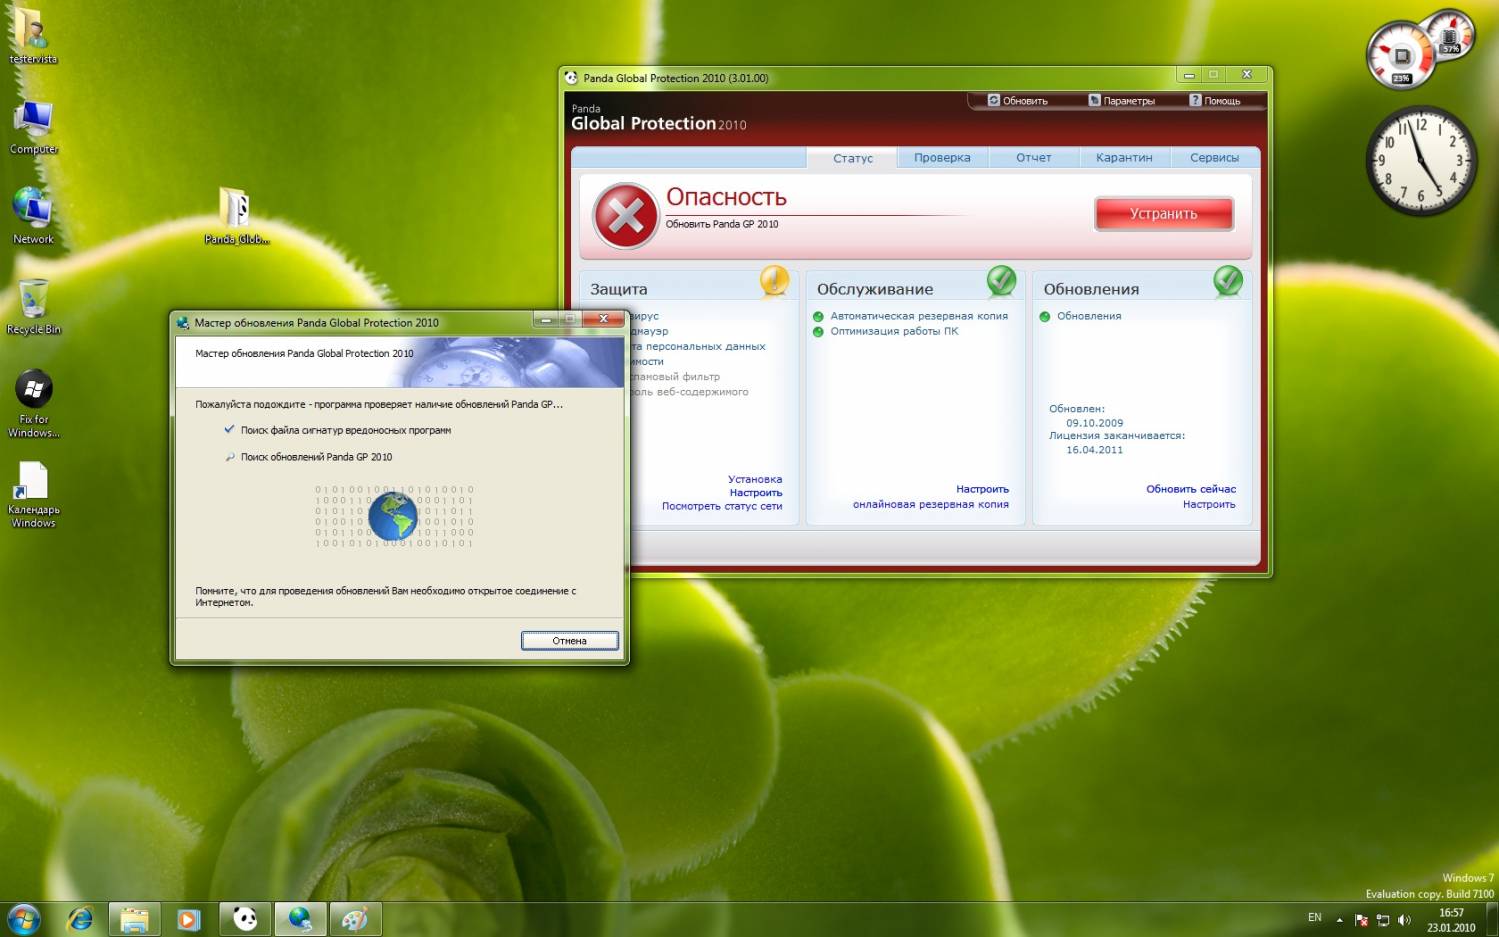Click green dot beside Автоматическая резервная копия
This screenshot has height=937, width=1499.
(818, 317)
